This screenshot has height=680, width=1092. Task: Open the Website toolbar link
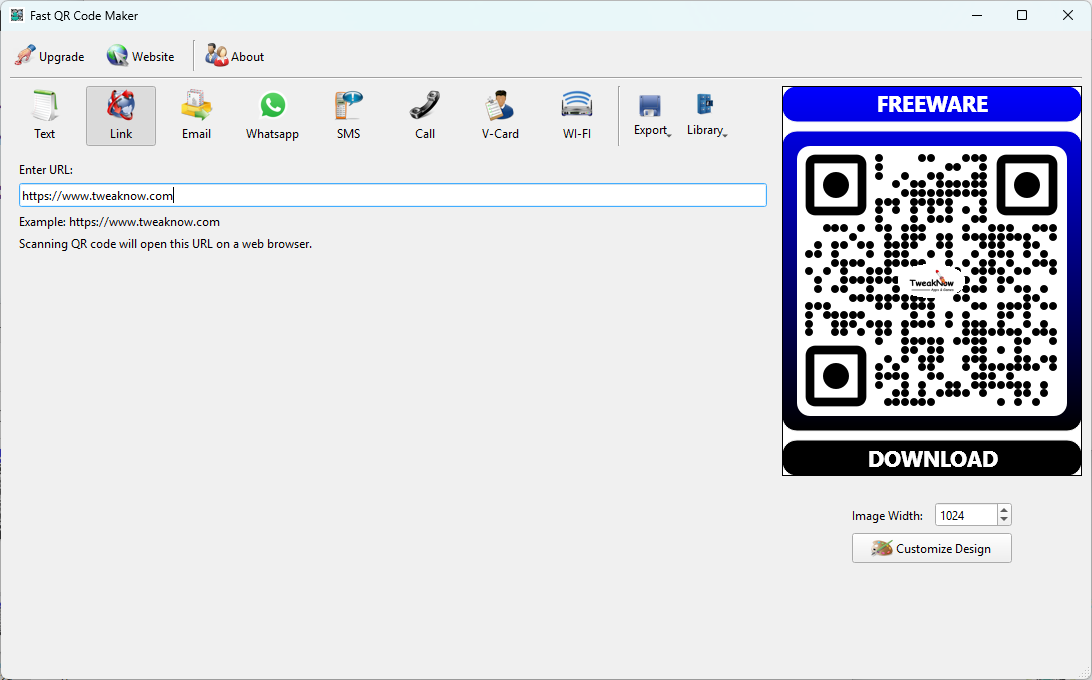tap(141, 56)
